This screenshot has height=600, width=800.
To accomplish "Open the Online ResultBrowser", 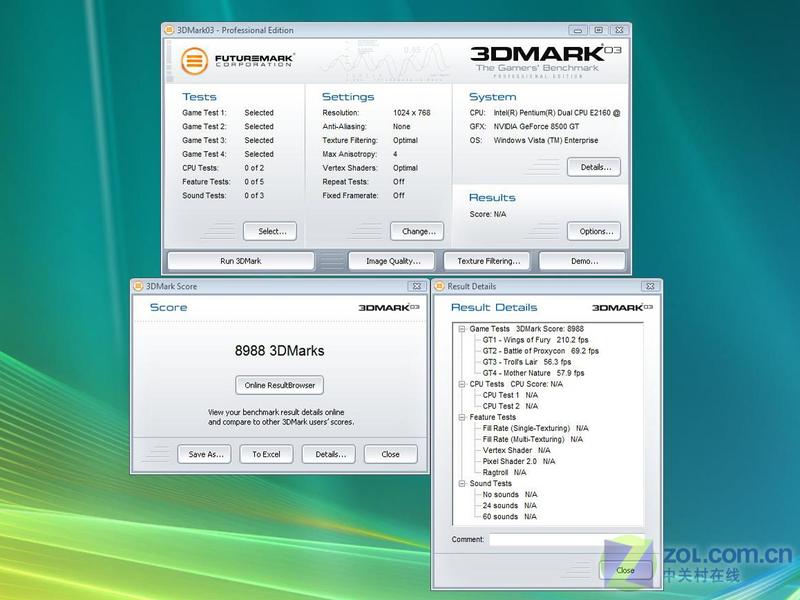I will click(x=280, y=385).
